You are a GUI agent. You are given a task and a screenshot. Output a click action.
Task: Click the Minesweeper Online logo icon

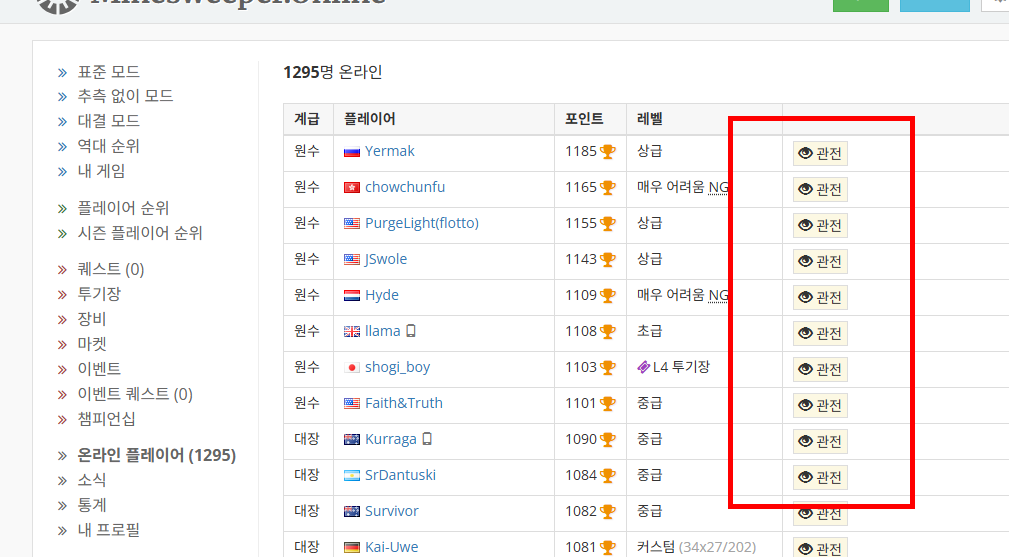58,6
